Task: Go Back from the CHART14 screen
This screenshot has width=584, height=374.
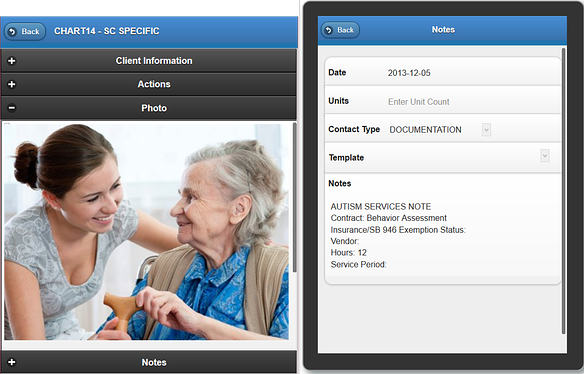Action: [x=25, y=32]
